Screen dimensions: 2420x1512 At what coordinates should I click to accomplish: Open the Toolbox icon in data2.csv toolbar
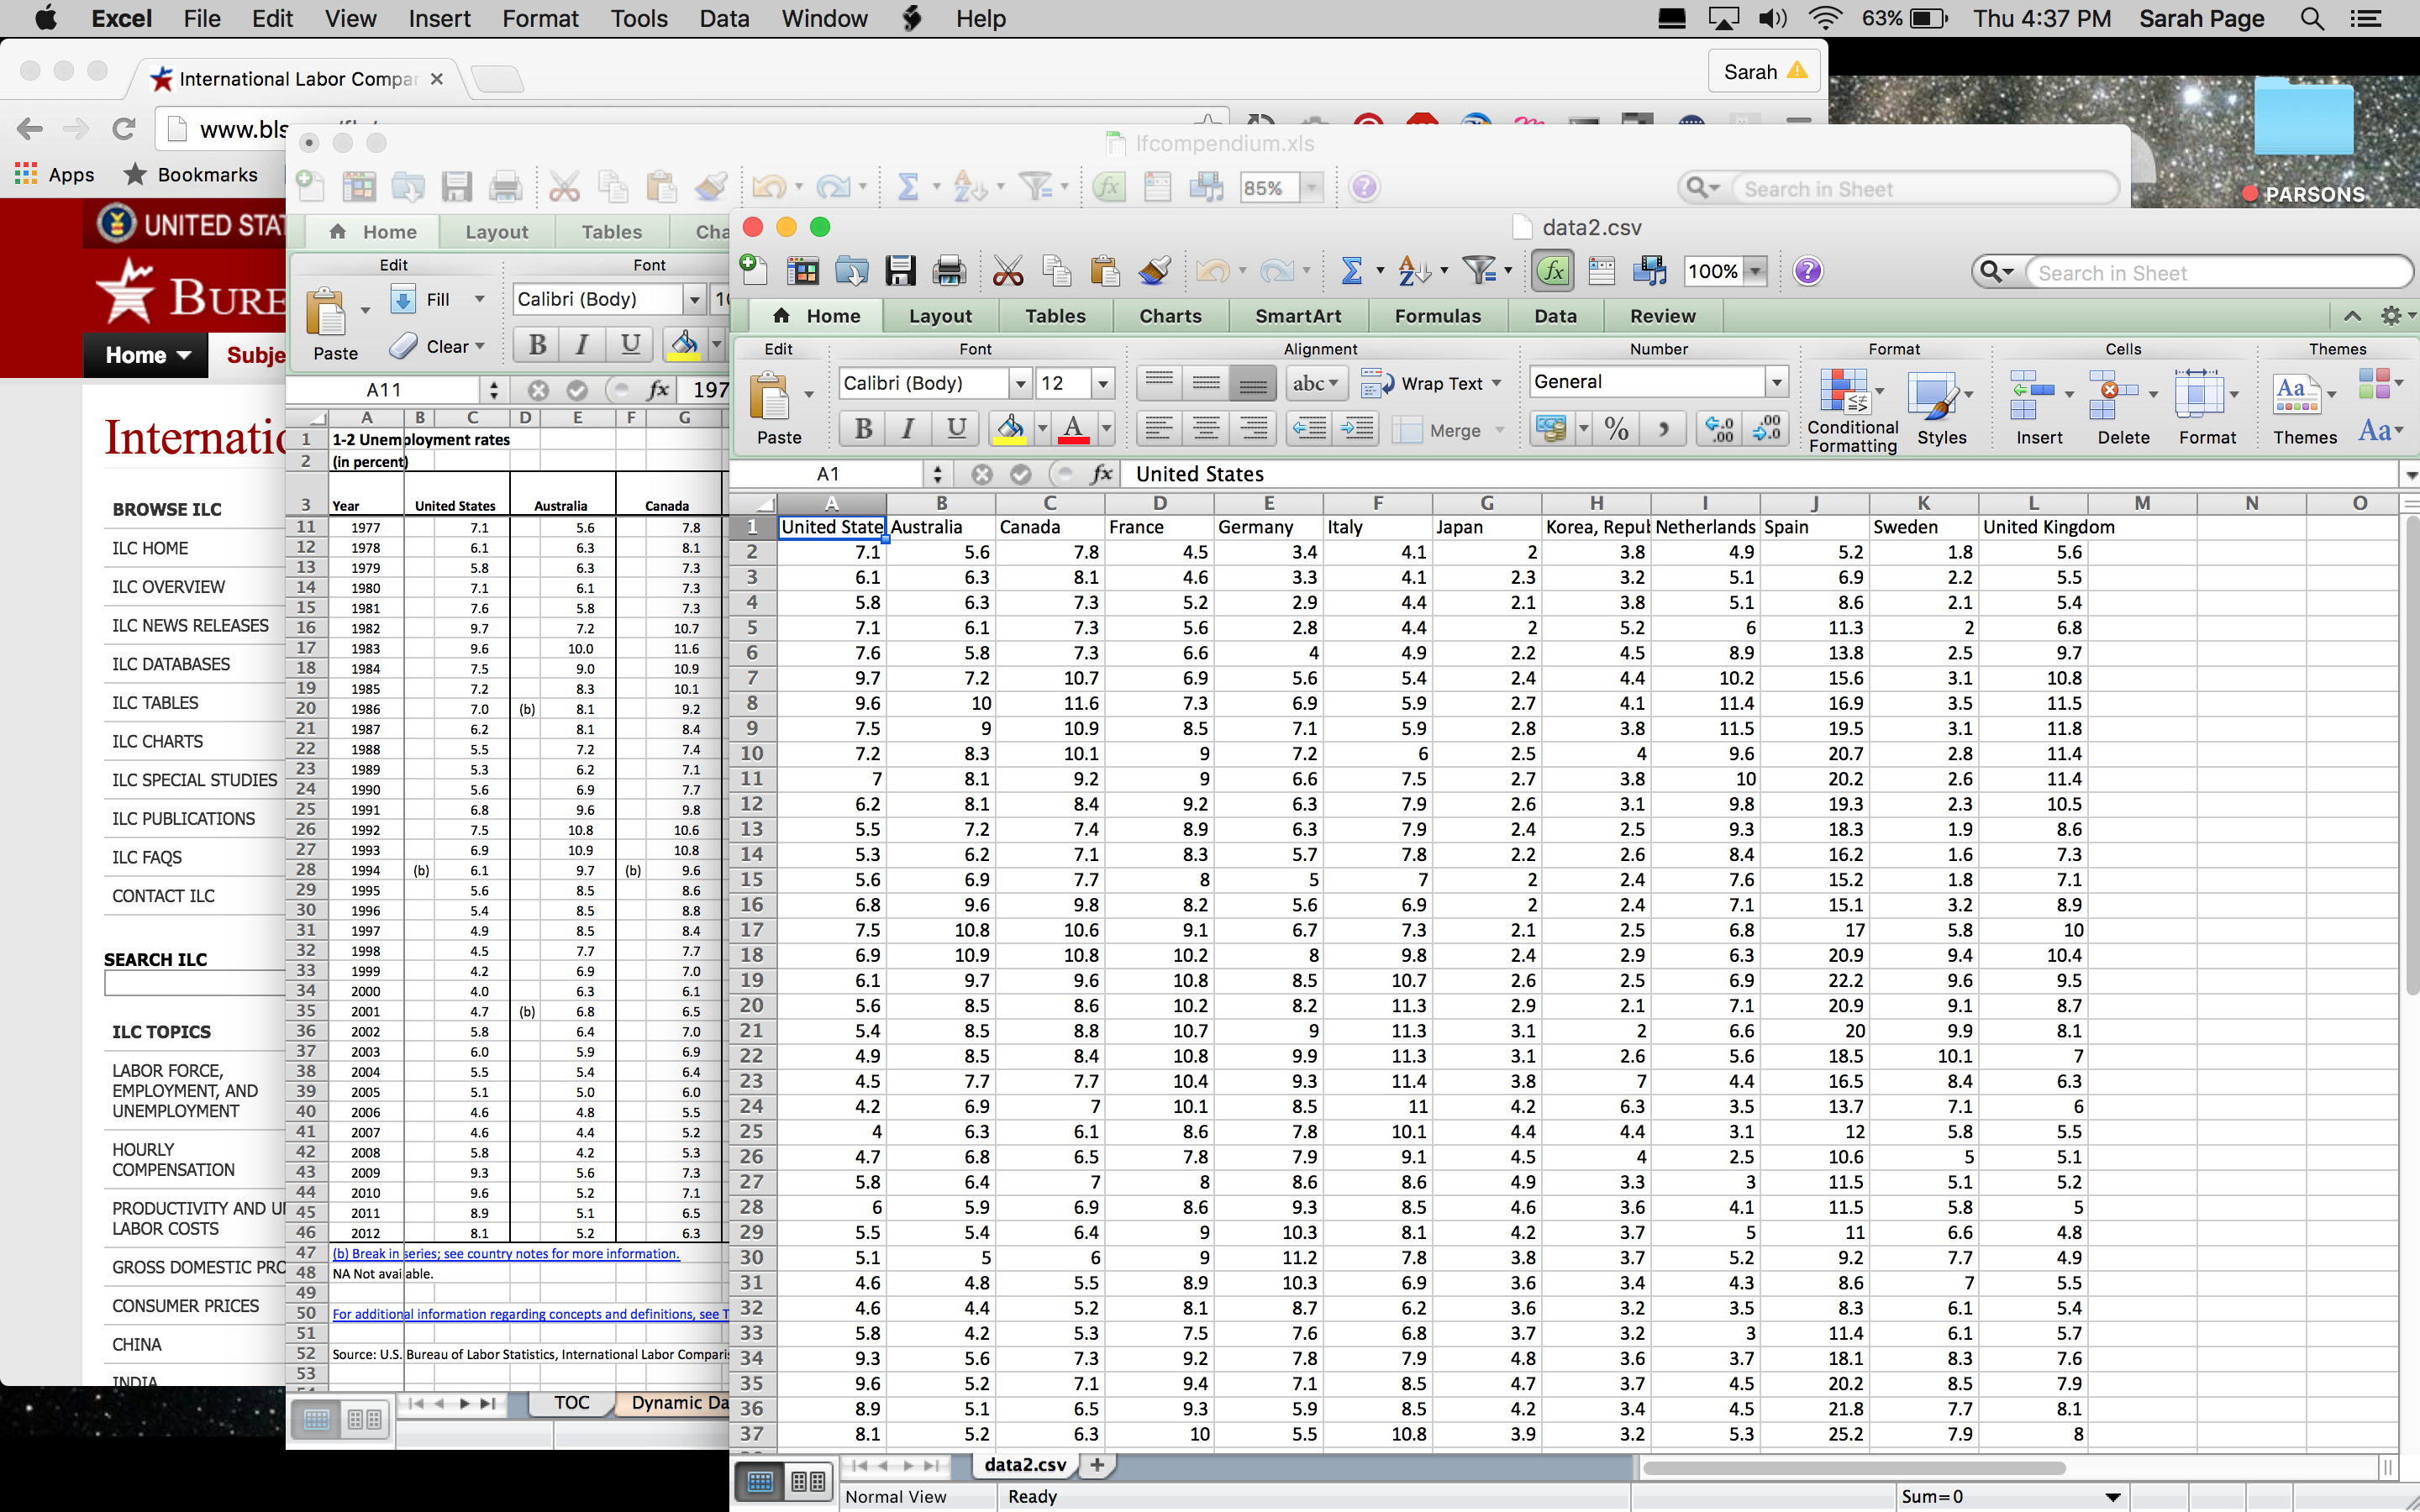click(1601, 270)
